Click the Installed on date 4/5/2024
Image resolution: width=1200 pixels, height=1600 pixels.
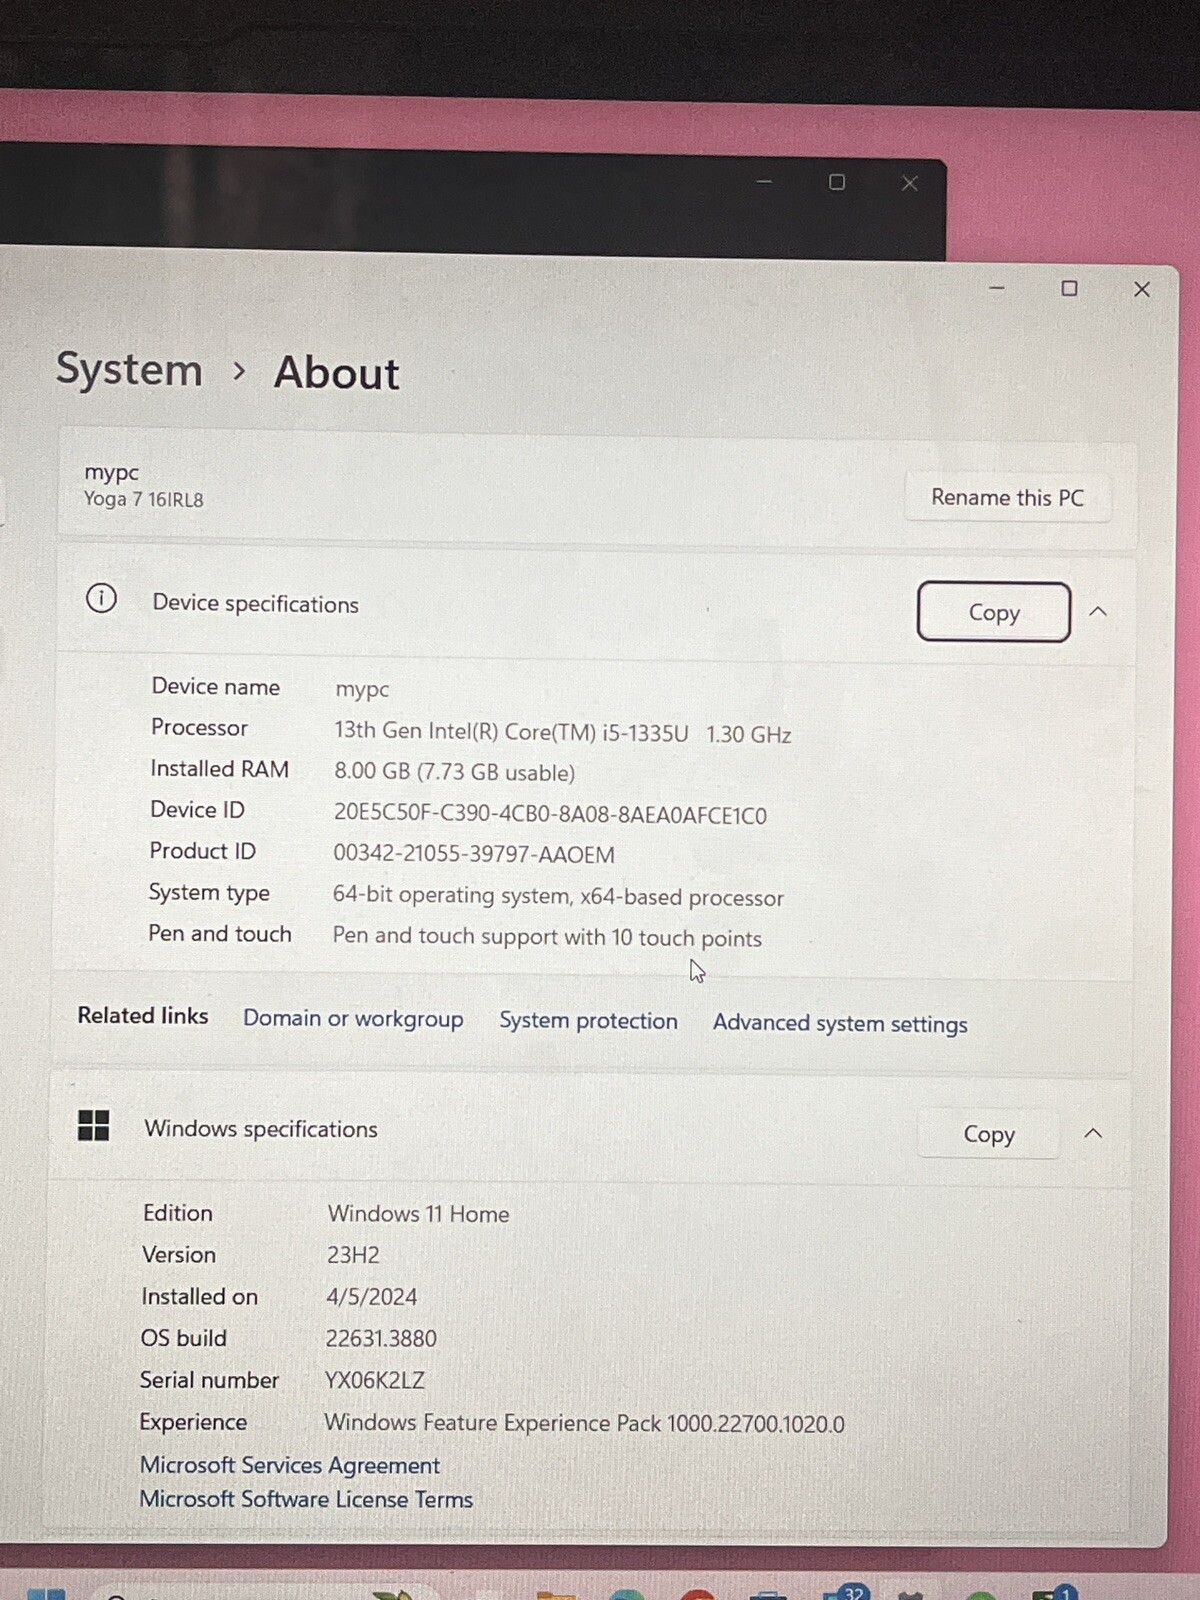[371, 1297]
